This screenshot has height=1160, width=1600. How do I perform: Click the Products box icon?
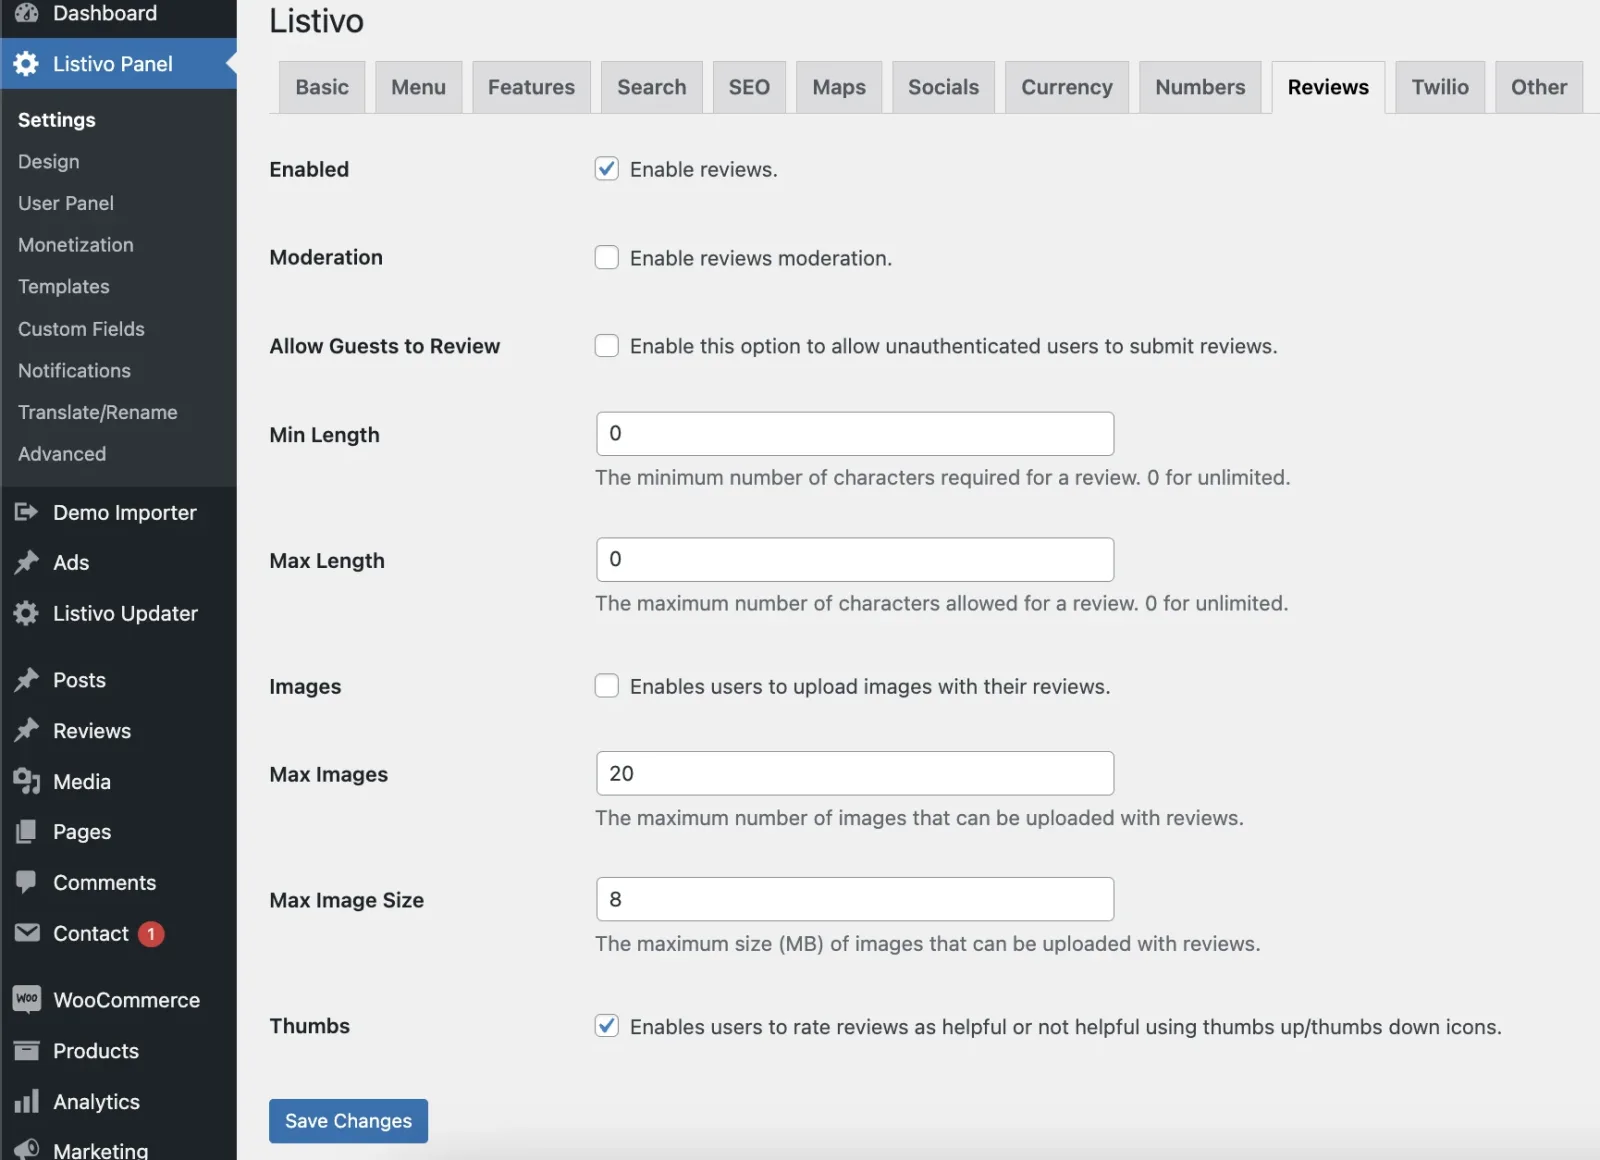[x=26, y=1051]
